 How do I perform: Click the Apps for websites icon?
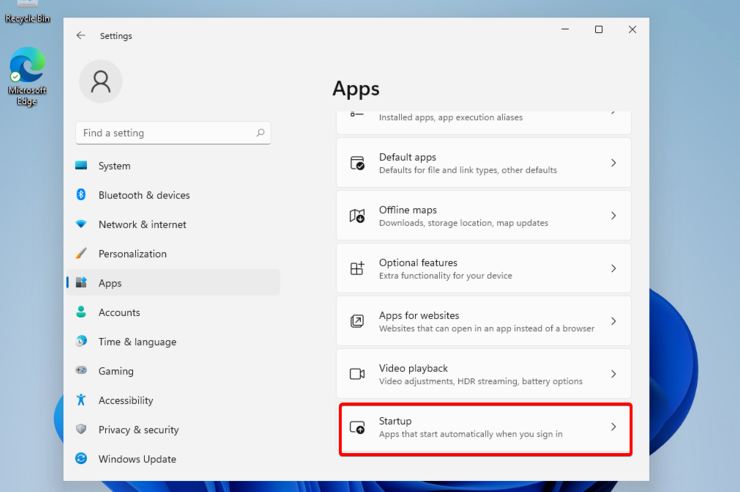click(x=357, y=321)
